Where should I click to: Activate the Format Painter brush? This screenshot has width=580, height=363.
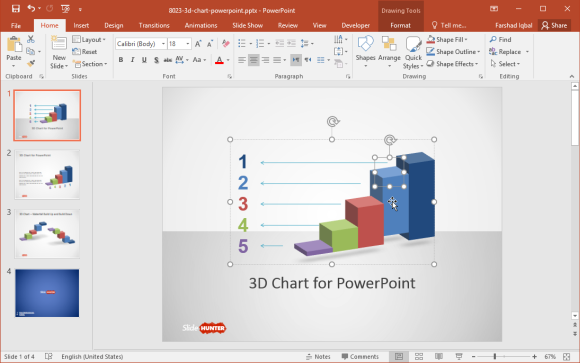31,64
